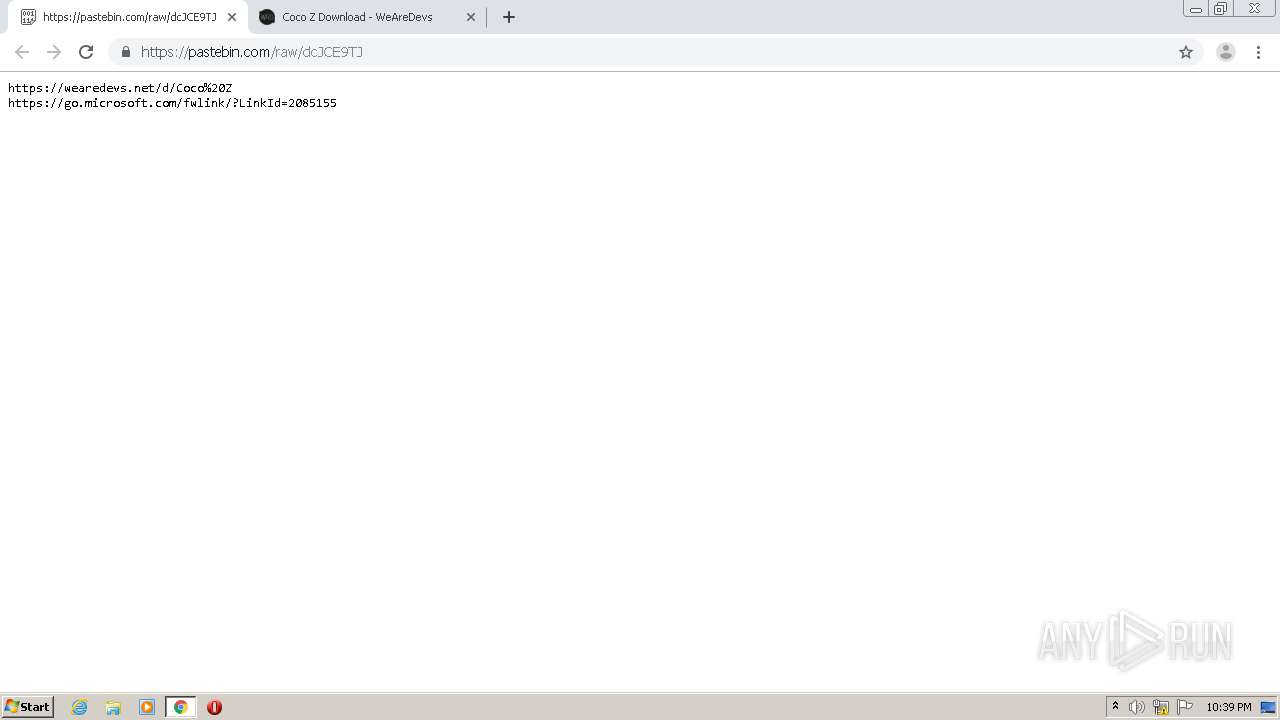Screen dimensions: 1280x720
Task: Minimize the Chrome window
Action: [x=1195, y=9]
